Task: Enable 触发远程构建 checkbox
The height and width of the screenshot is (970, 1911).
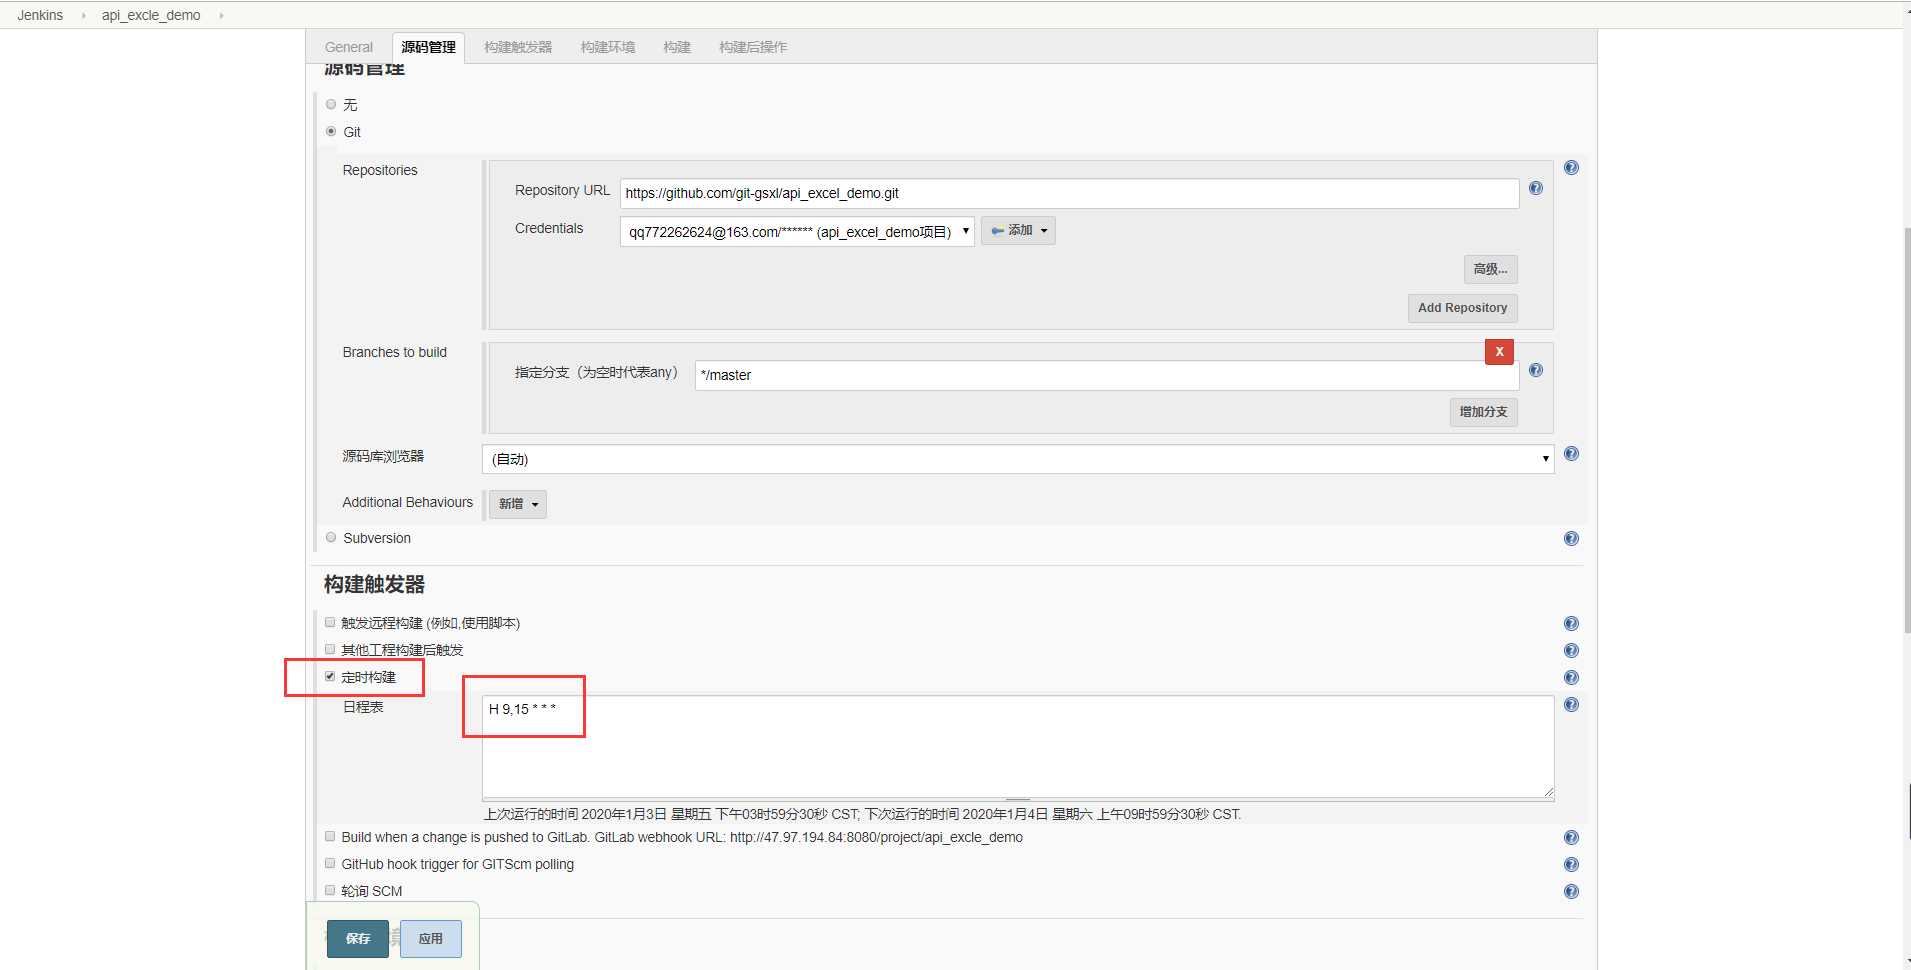Action: [330, 622]
